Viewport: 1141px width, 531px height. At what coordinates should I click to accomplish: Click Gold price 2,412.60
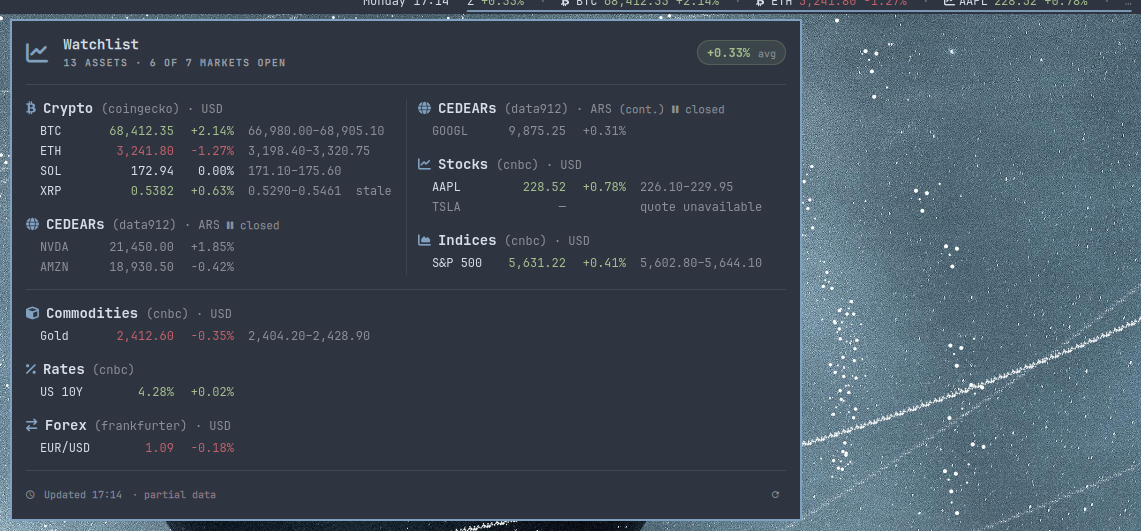[145, 336]
